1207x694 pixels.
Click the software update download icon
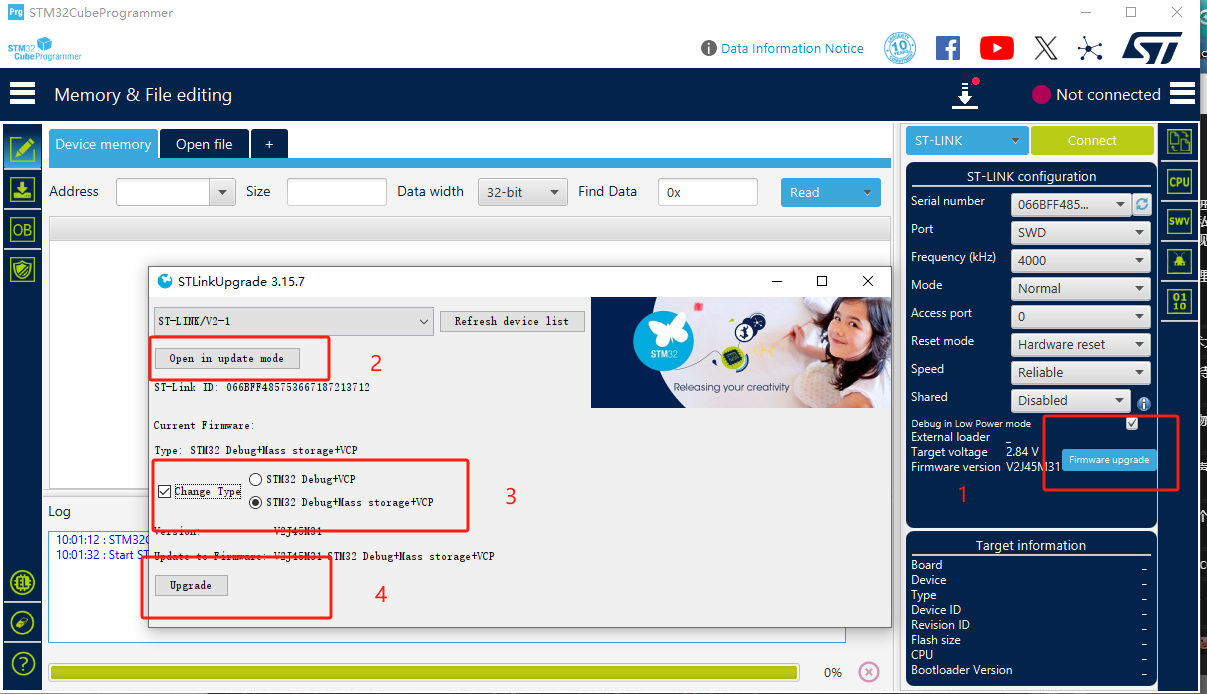pos(965,94)
